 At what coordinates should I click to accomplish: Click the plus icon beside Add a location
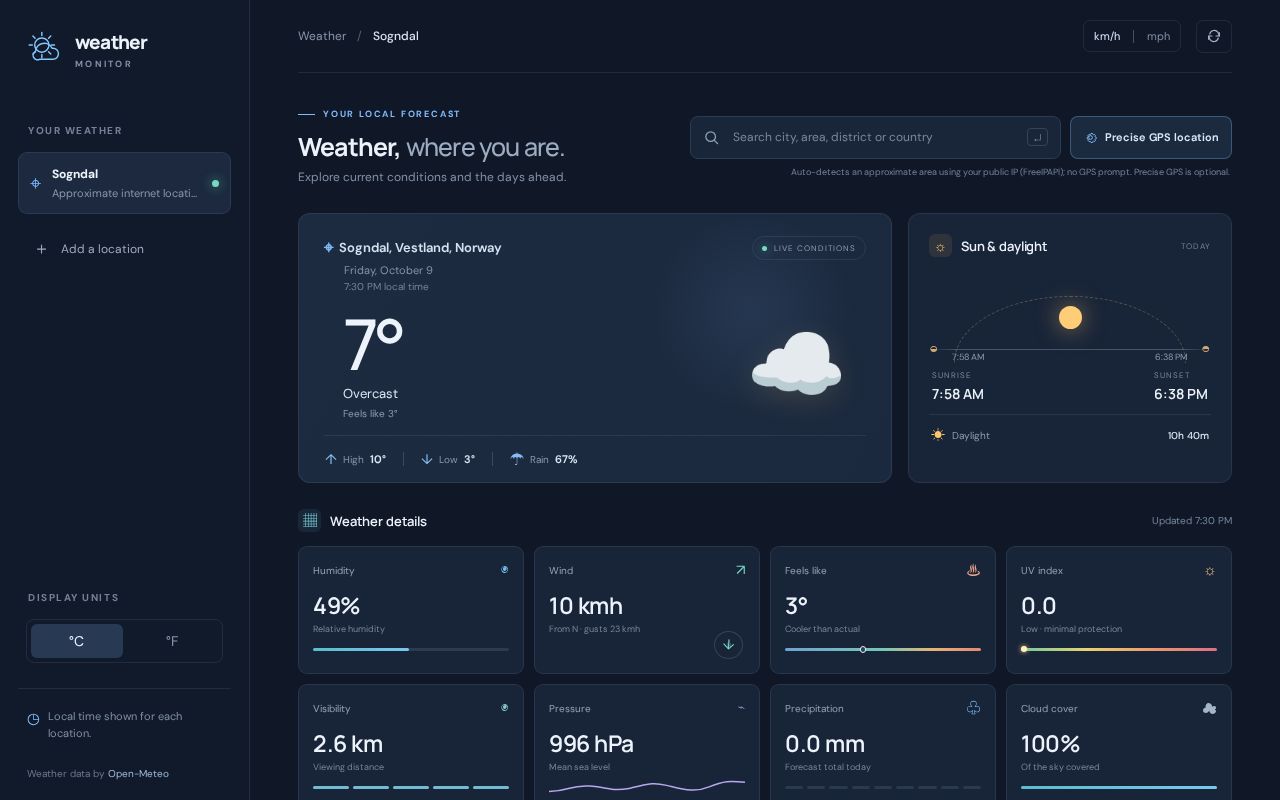point(41,249)
